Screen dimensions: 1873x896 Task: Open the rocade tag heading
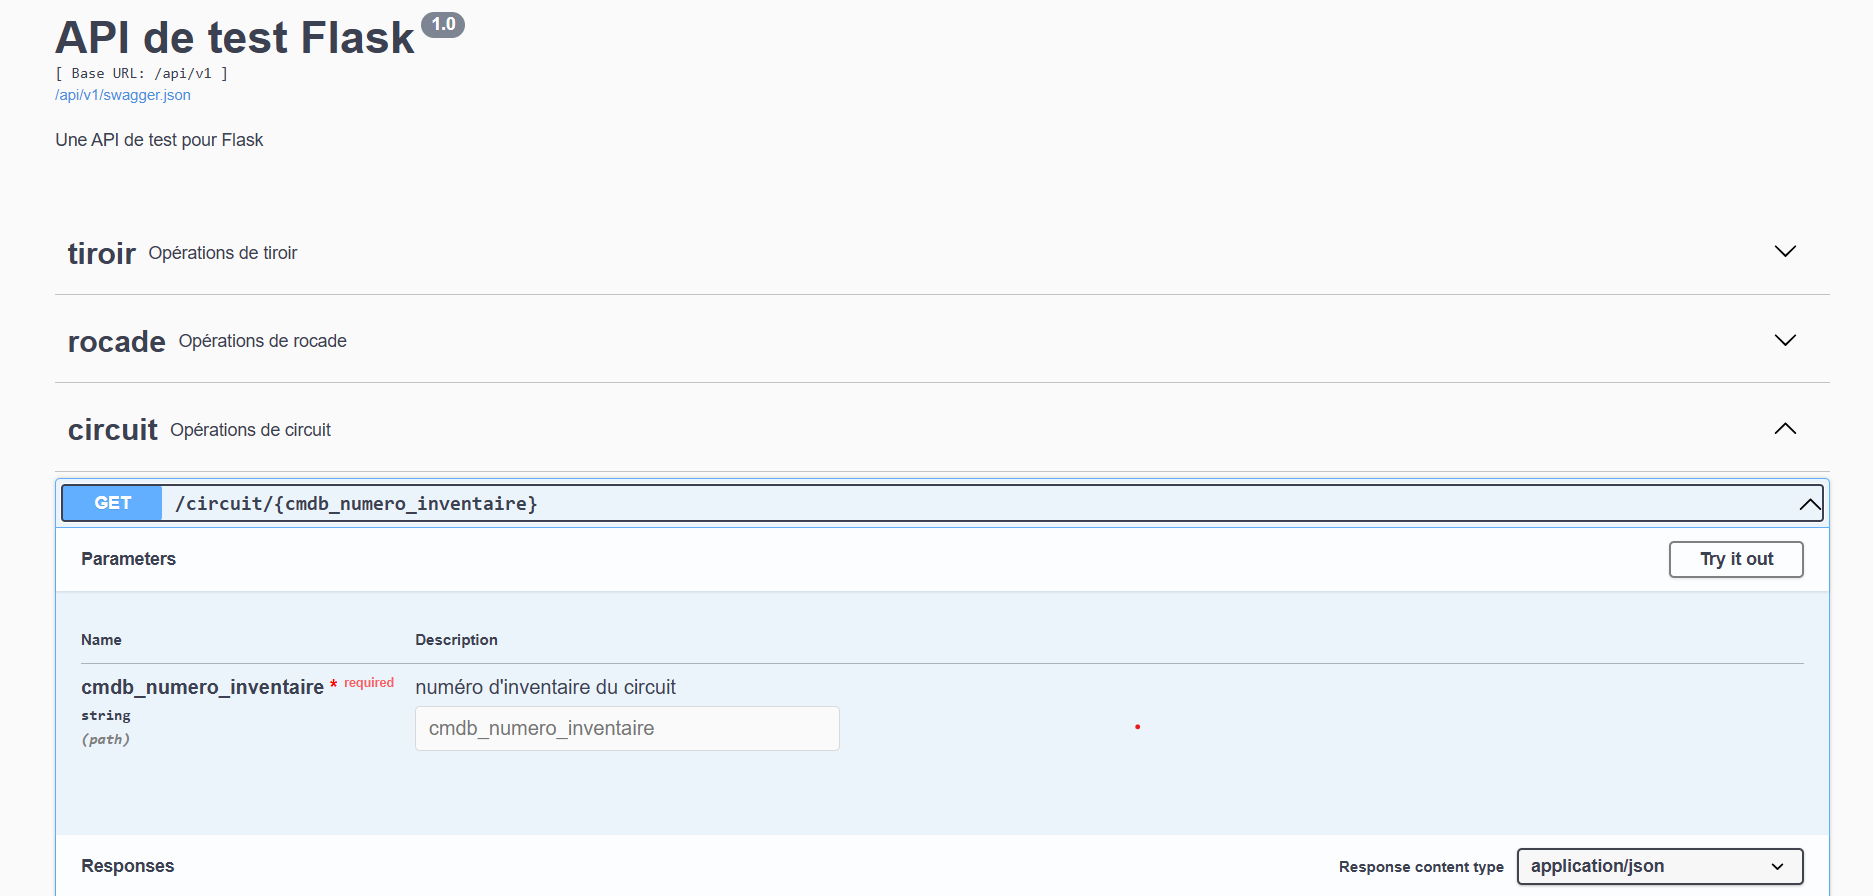117,342
